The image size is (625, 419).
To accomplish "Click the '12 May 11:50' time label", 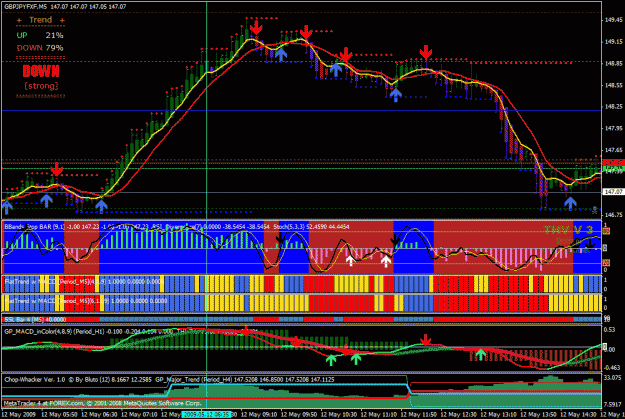I will pos(419,415).
